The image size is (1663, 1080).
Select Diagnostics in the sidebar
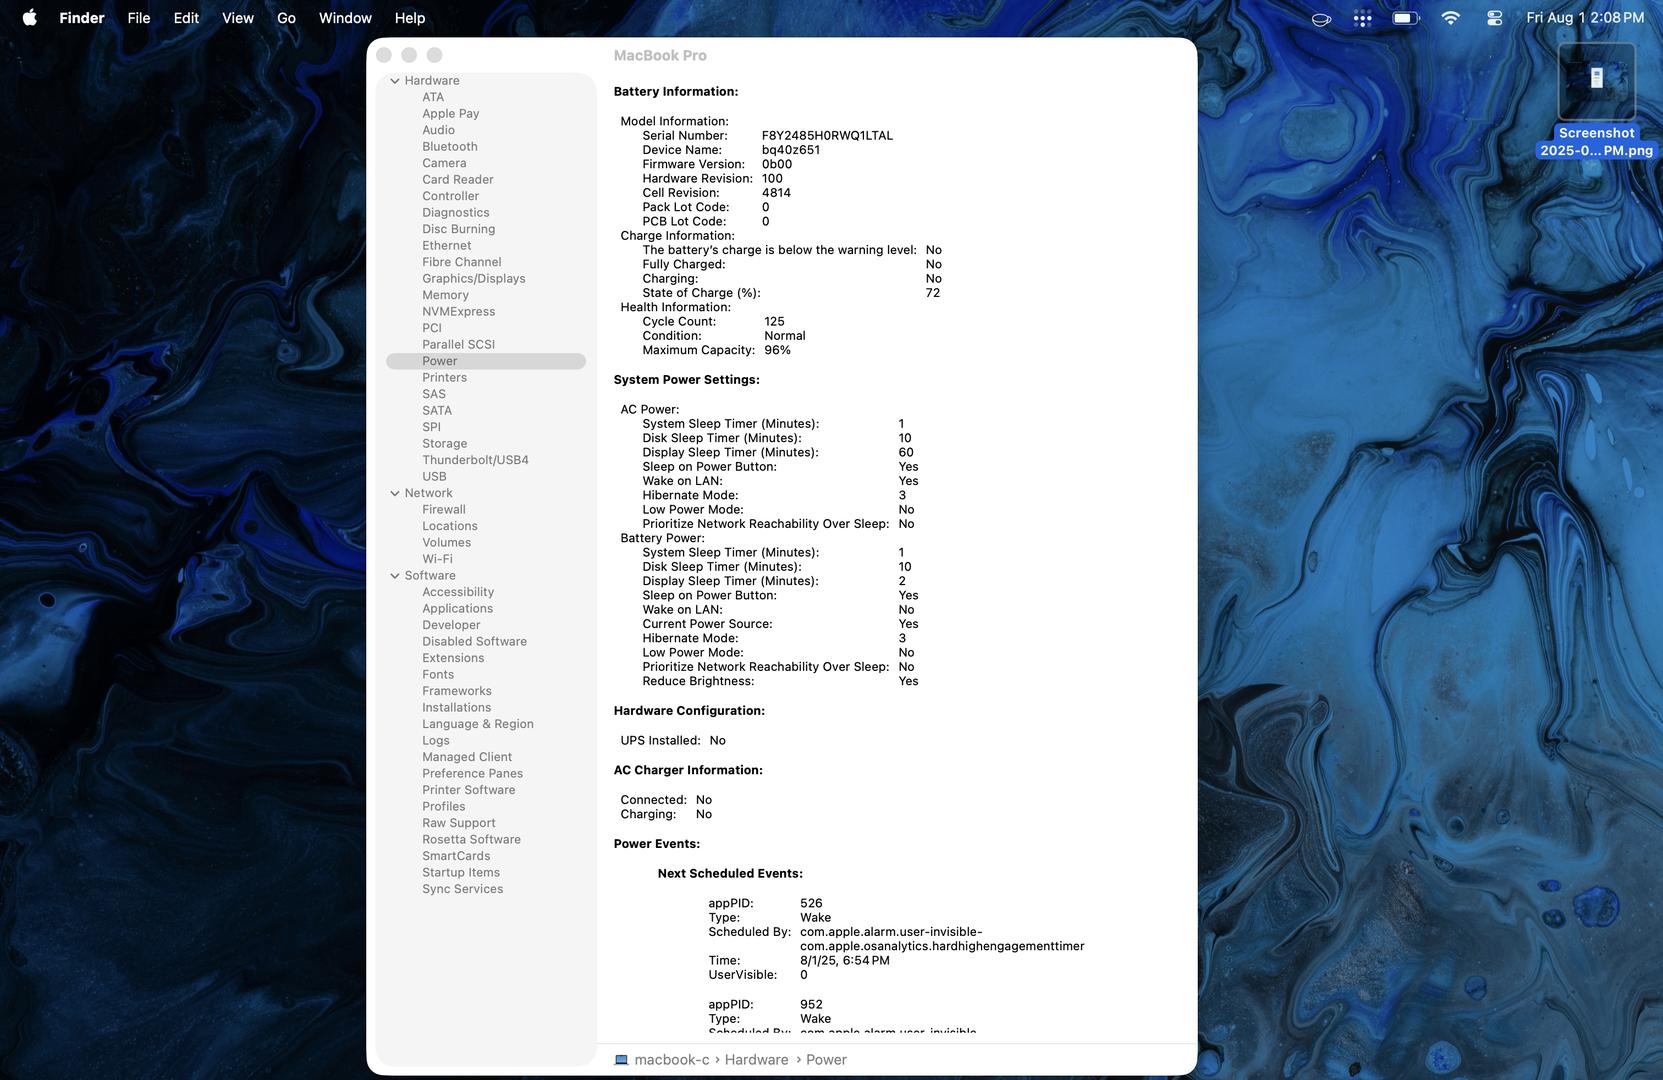pos(456,213)
